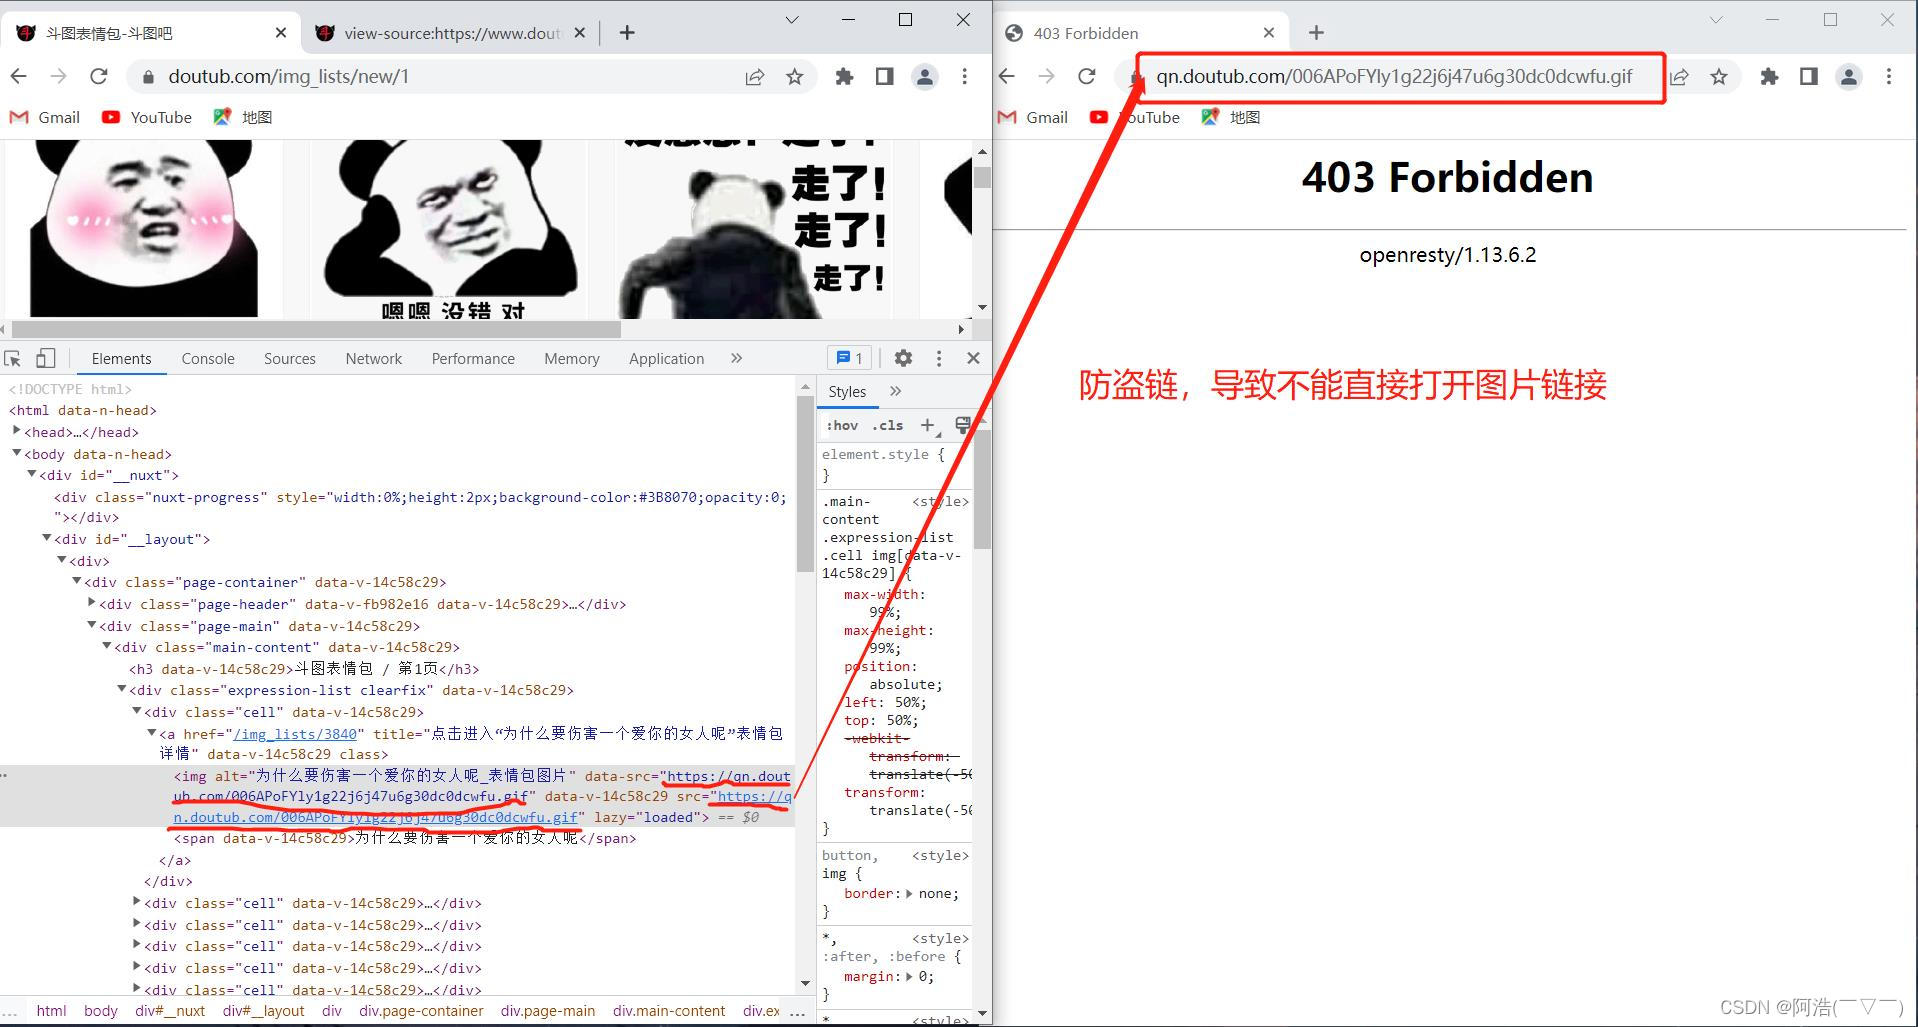Open tab search chevron in left window
1918x1027 pixels.
[792, 19]
